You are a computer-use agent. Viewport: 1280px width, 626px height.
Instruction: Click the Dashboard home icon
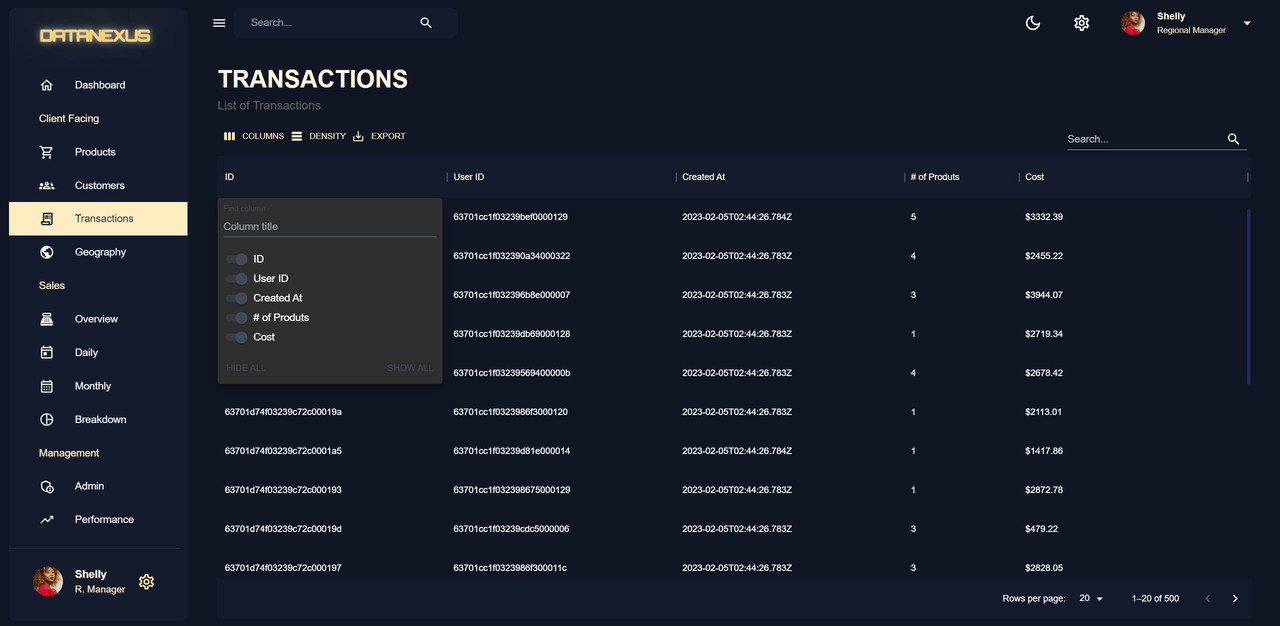click(x=46, y=85)
